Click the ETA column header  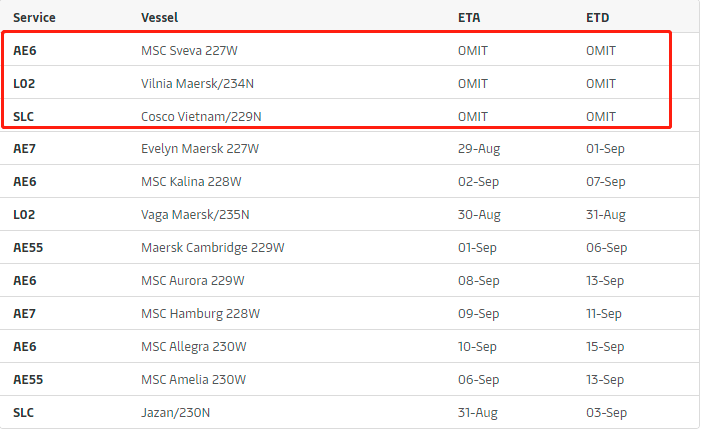(470, 18)
